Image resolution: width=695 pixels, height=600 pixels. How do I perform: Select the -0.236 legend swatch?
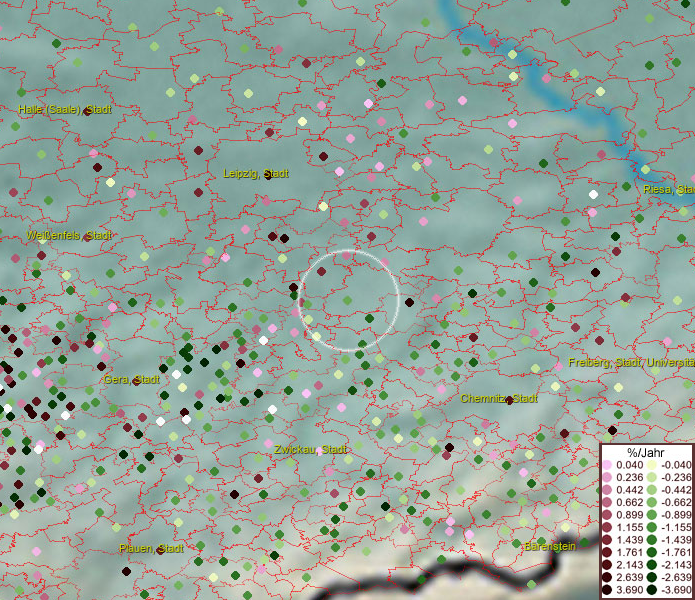pyautogui.click(x=652, y=477)
